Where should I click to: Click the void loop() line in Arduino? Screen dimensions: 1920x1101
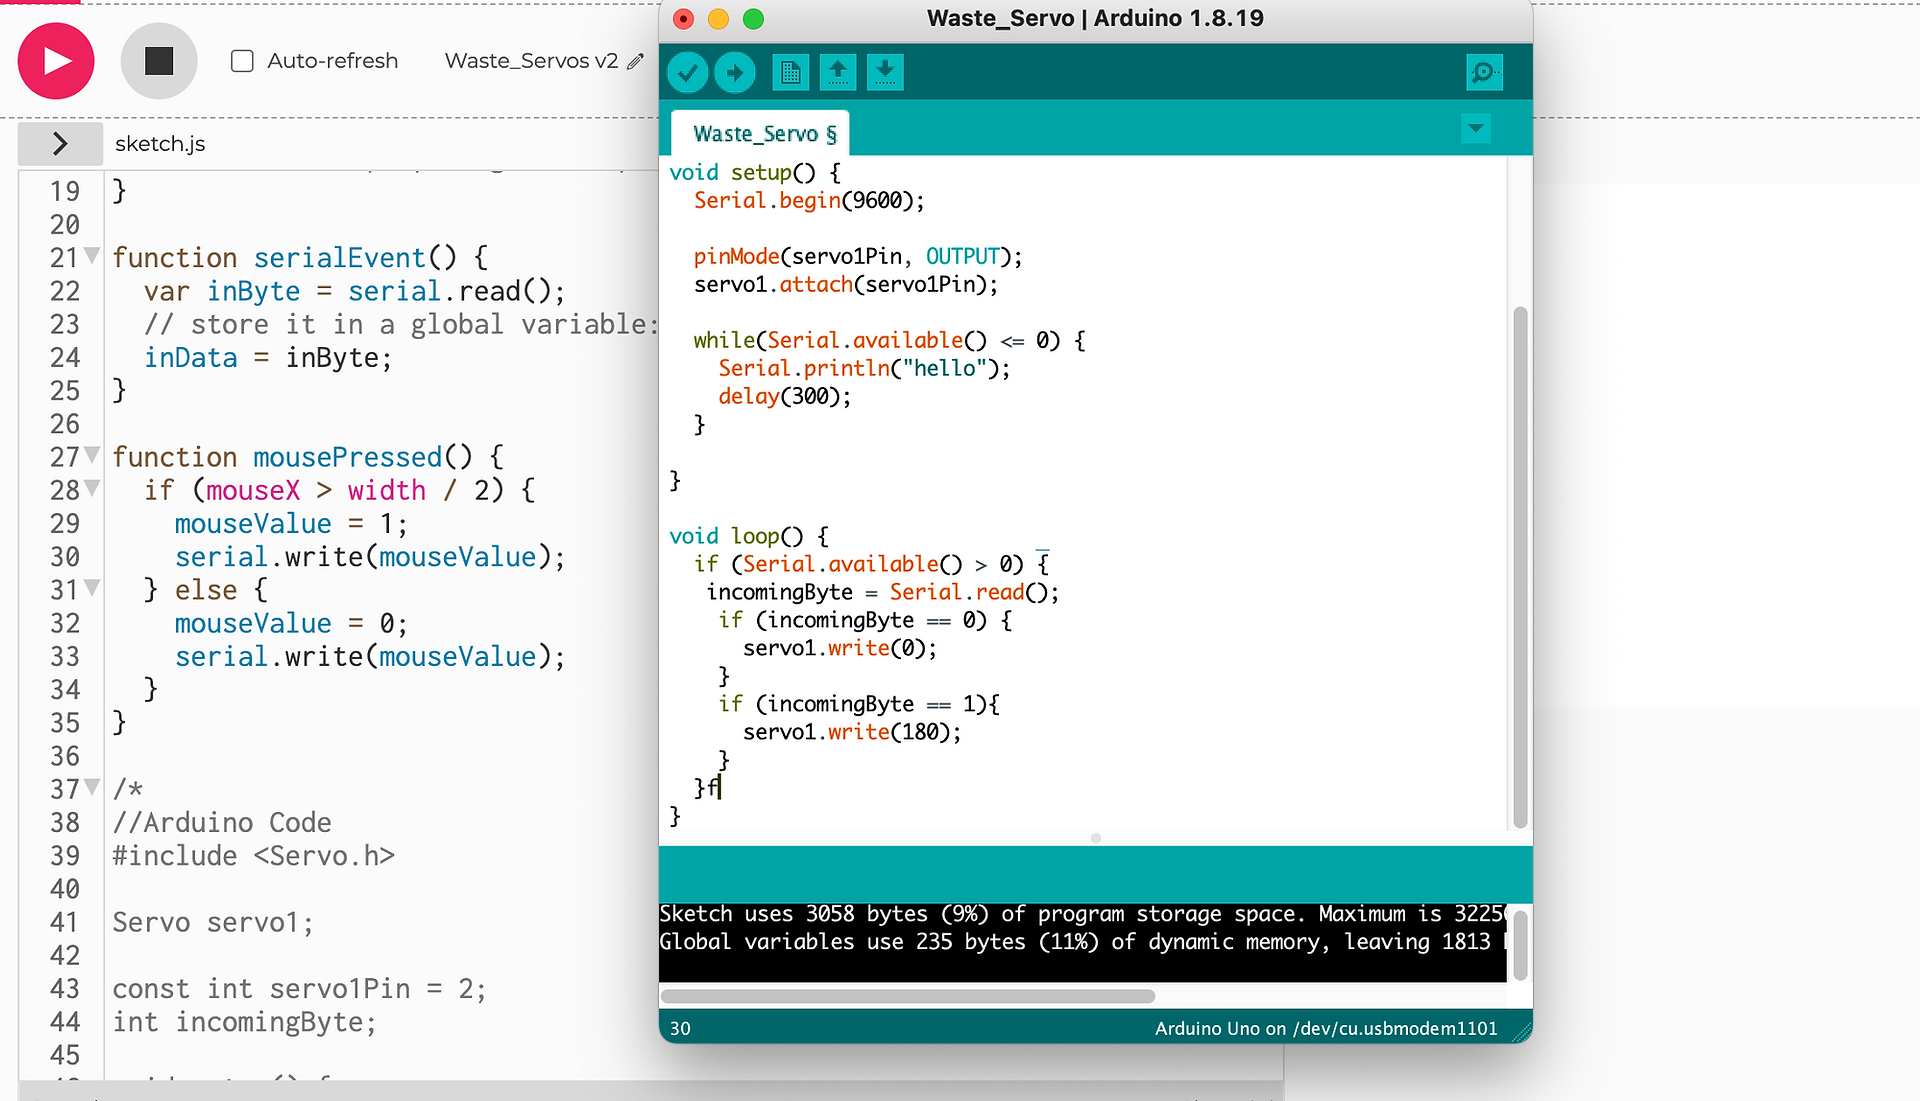[749, 536]
